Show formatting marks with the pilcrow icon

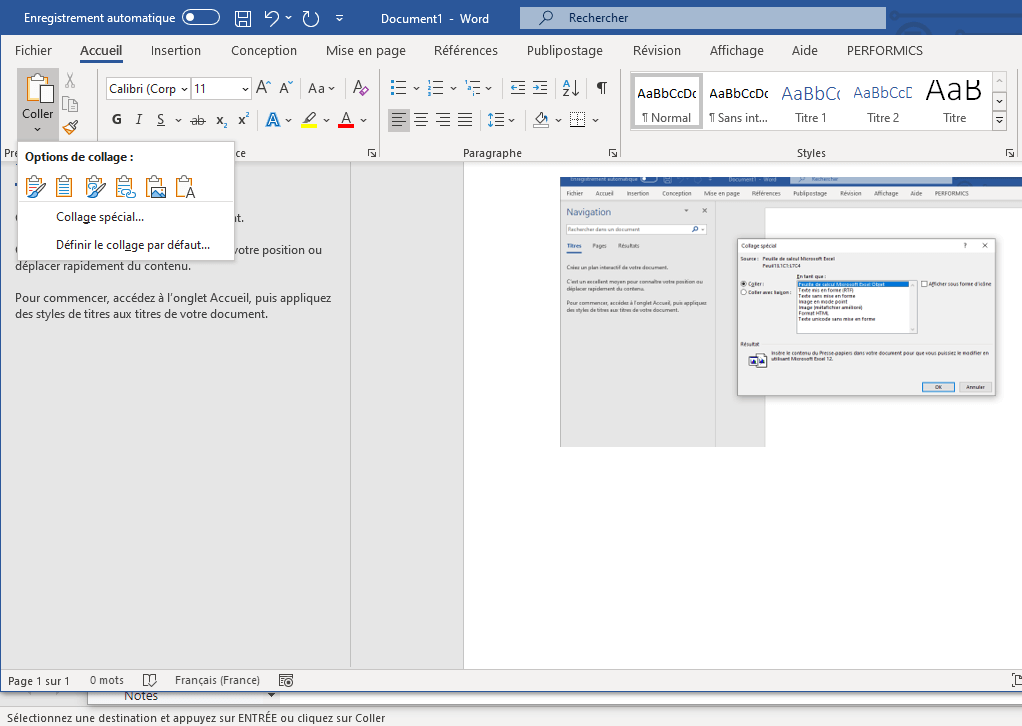[601, 88]
